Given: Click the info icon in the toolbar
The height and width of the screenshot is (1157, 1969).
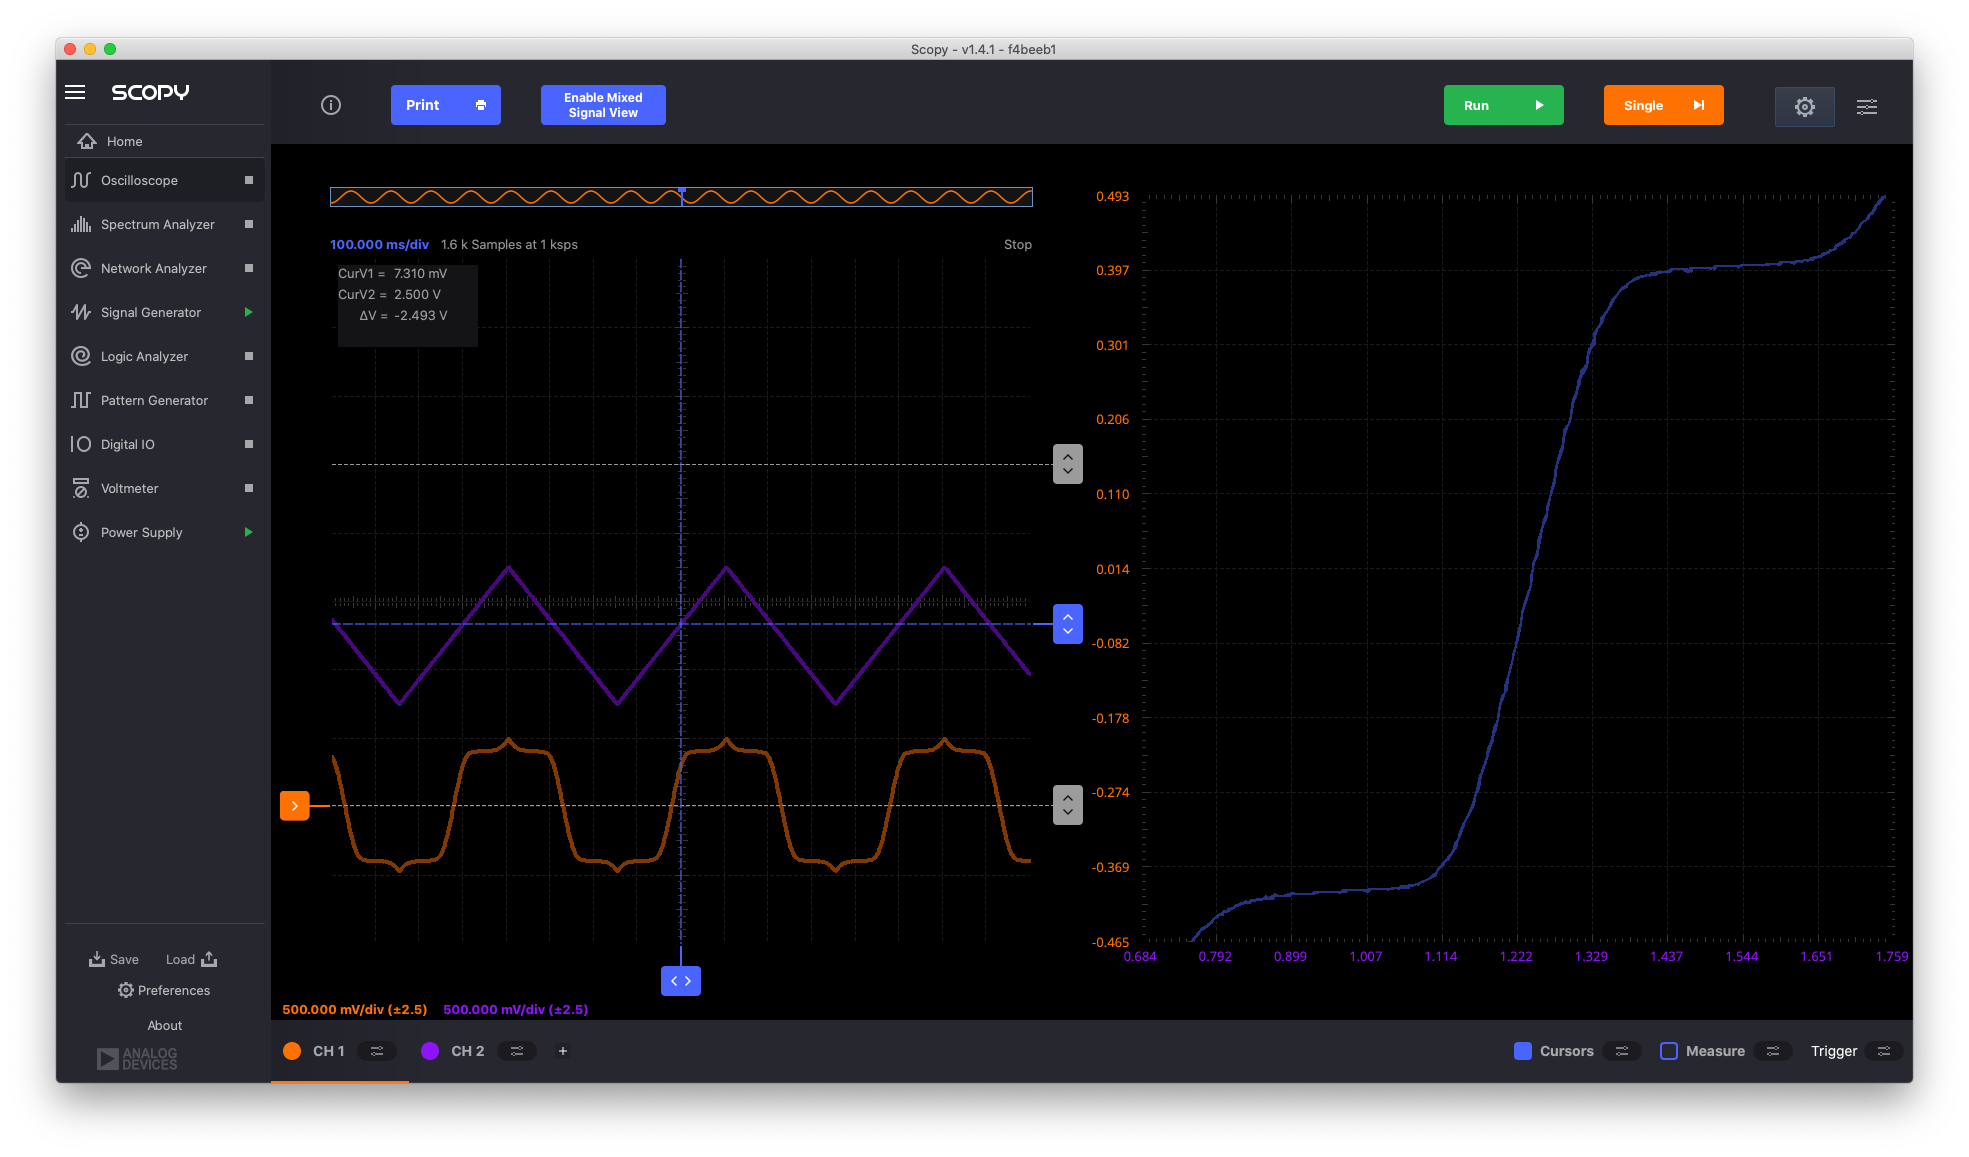Looking at the screenshot, I should point(331,105).
